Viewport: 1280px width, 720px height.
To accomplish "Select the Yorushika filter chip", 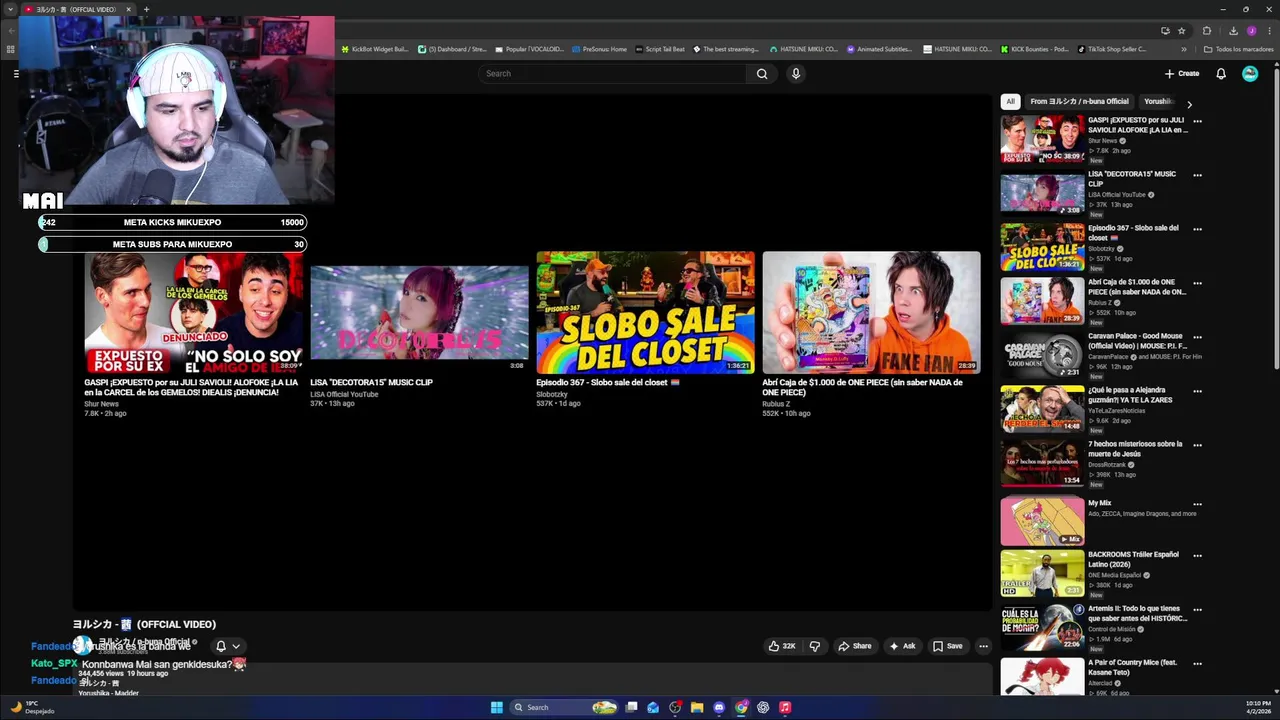I will pyautogui.click(x=1158, y=101).
